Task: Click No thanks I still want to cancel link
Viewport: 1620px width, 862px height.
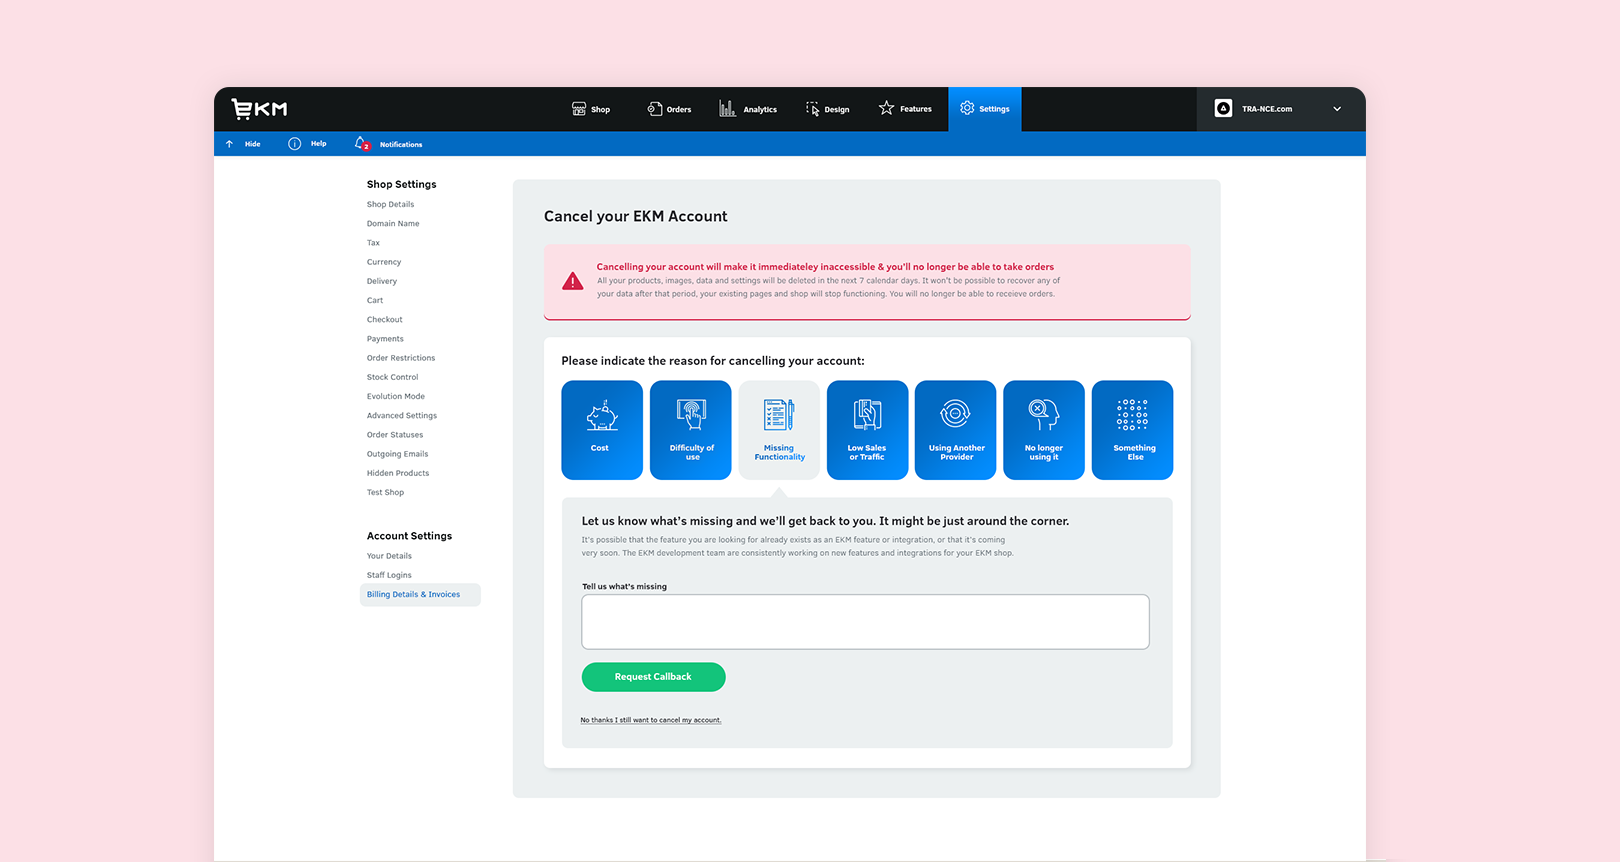Action: click(651, 720)
